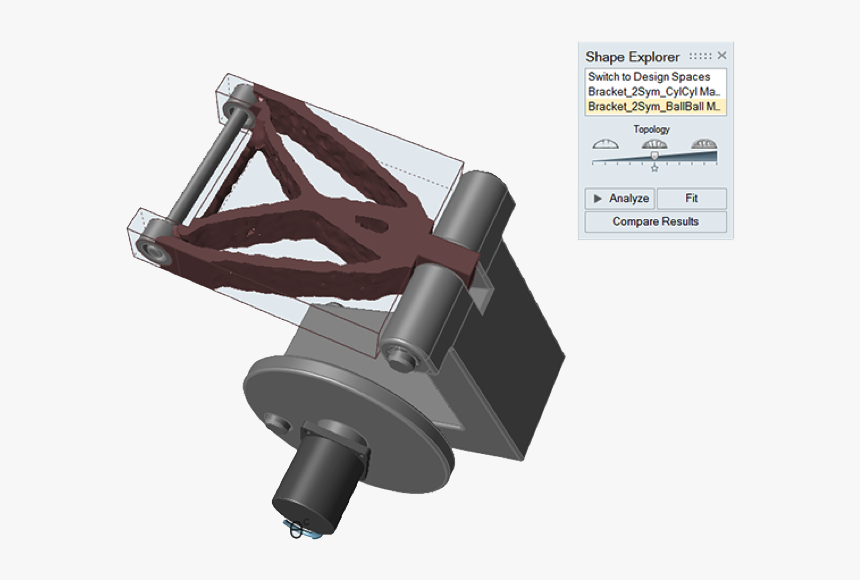The width and height of the screenshot is (860, 580).
Task: Close the Shape Explorer panel
Action: point(723,55)
